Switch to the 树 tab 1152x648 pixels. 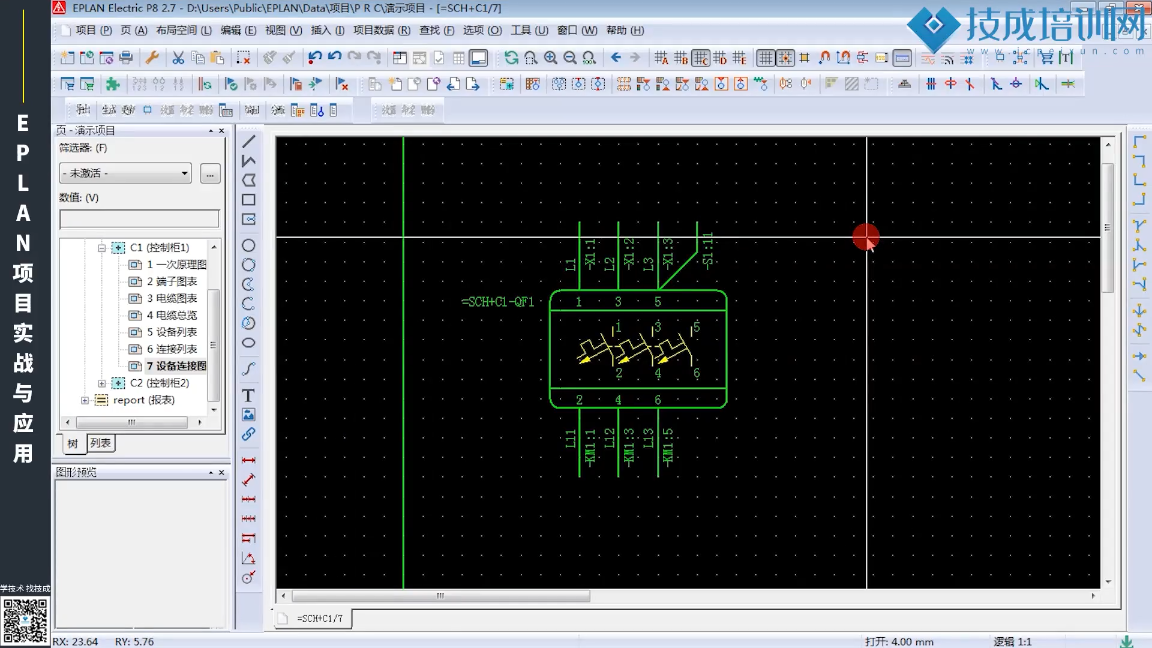[x=73, y=443]
